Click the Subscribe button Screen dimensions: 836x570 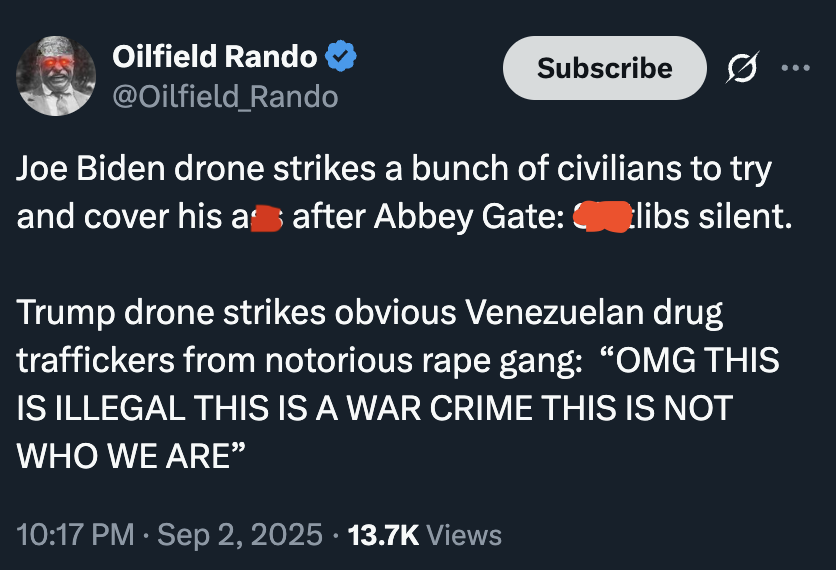604,68
